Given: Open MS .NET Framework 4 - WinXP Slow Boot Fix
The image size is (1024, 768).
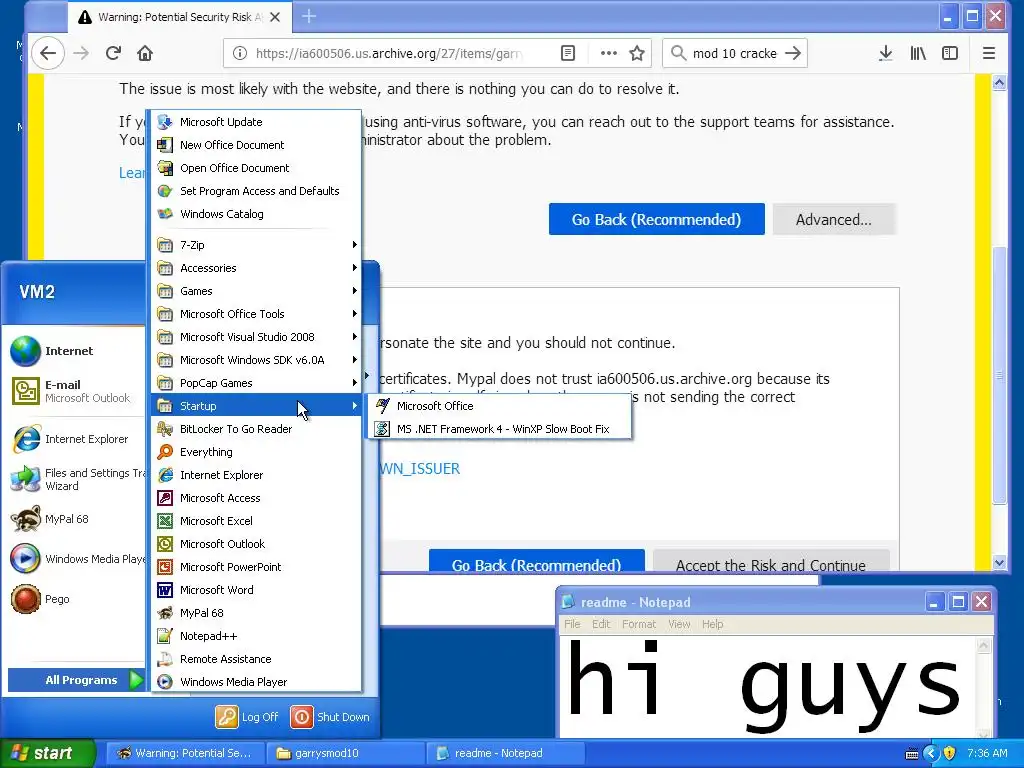Looking at the screenshot, I should point(500,428).
